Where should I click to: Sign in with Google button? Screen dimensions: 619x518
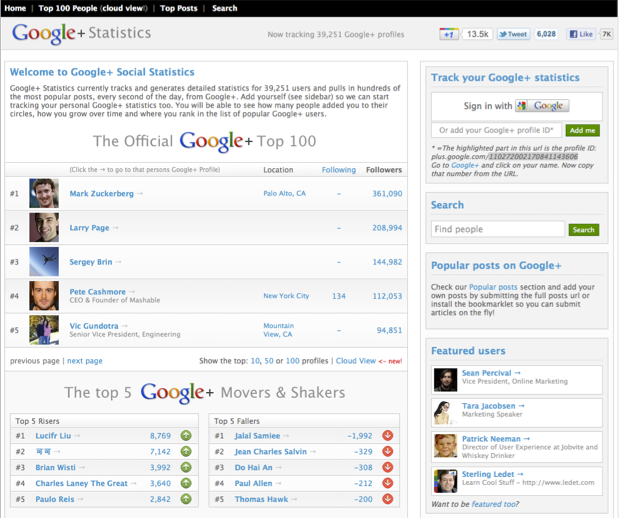click(542, 106)
